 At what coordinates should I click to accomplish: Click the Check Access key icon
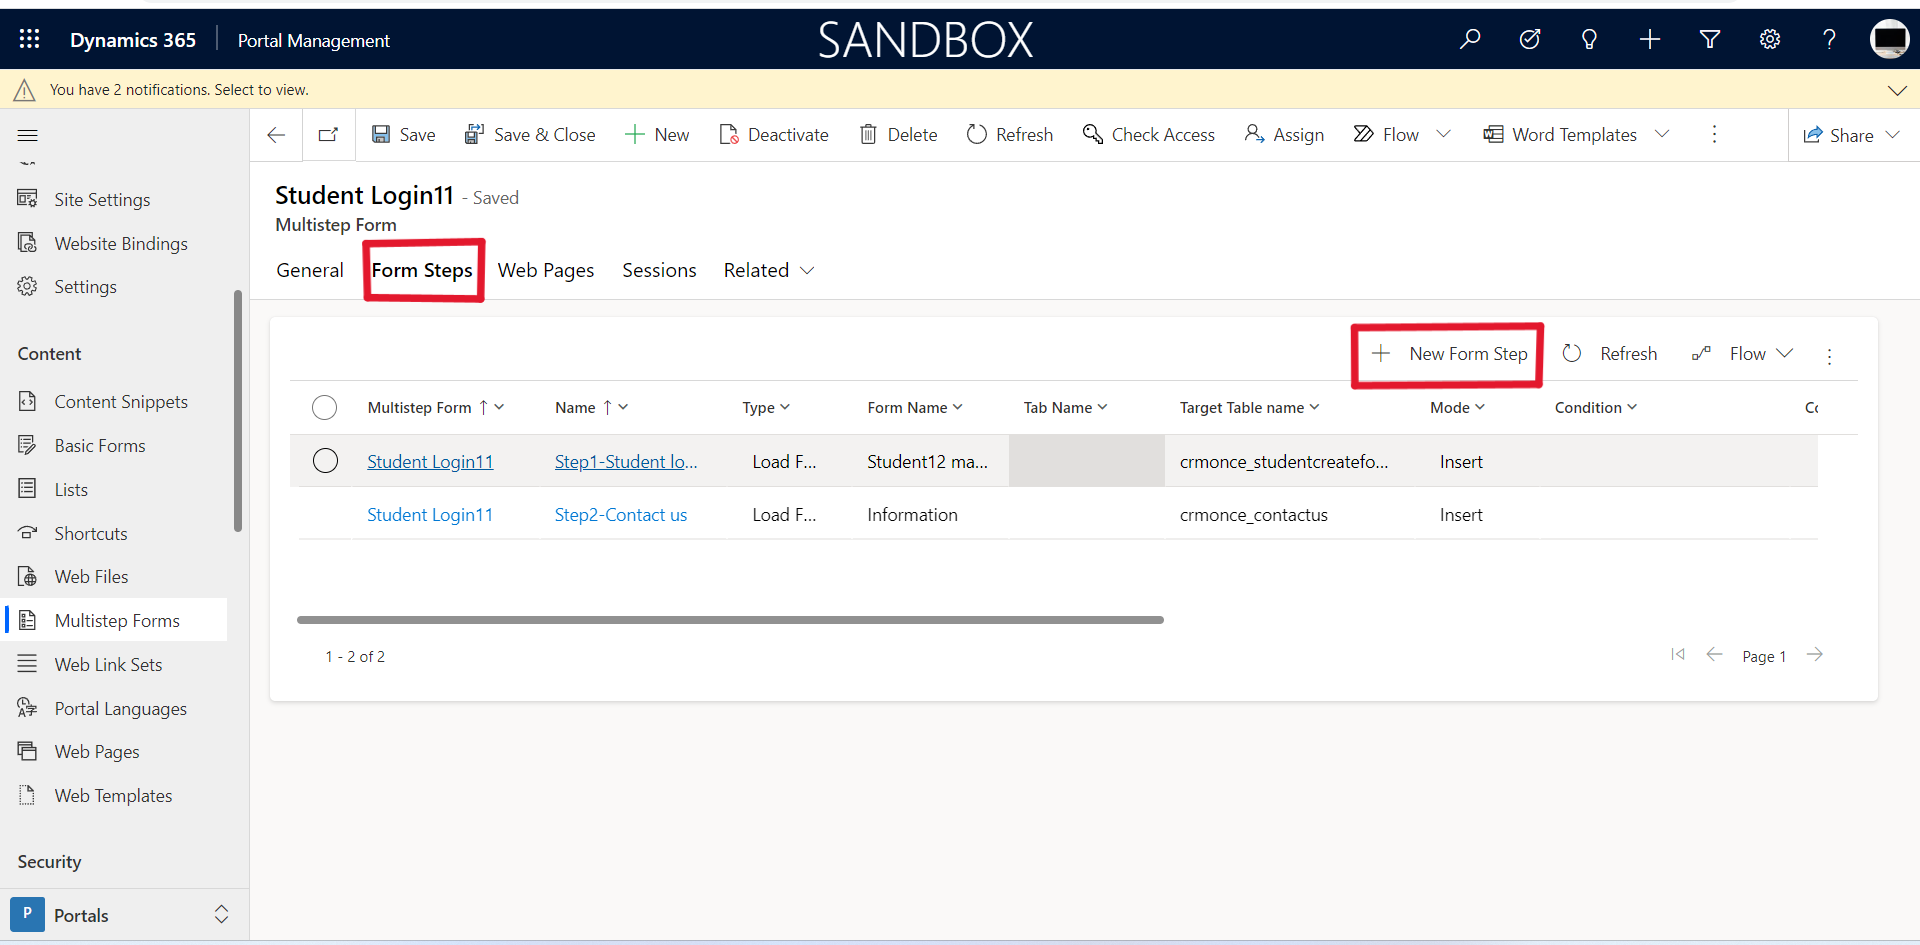(x=1092, y=134)
